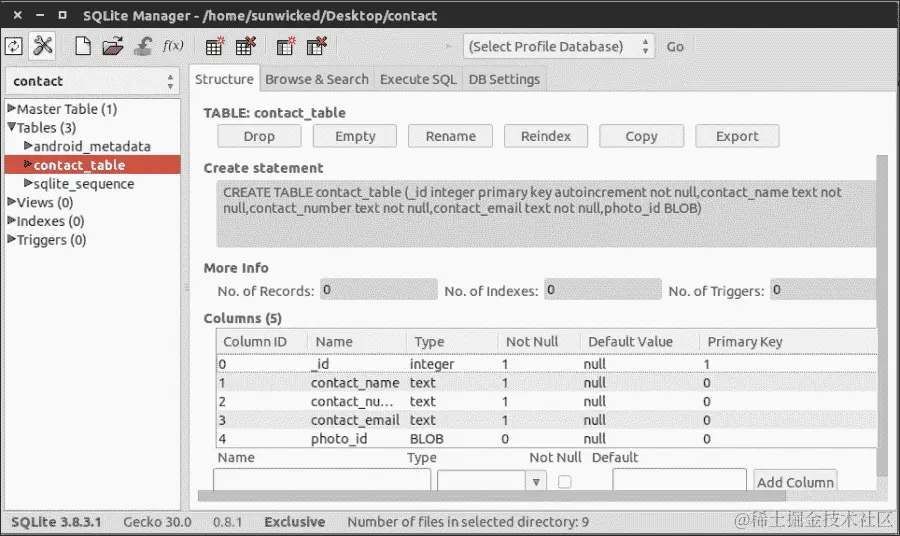900x536 pixels.
Task: Click the new column Name input field
Action: (x=322, y=480)
